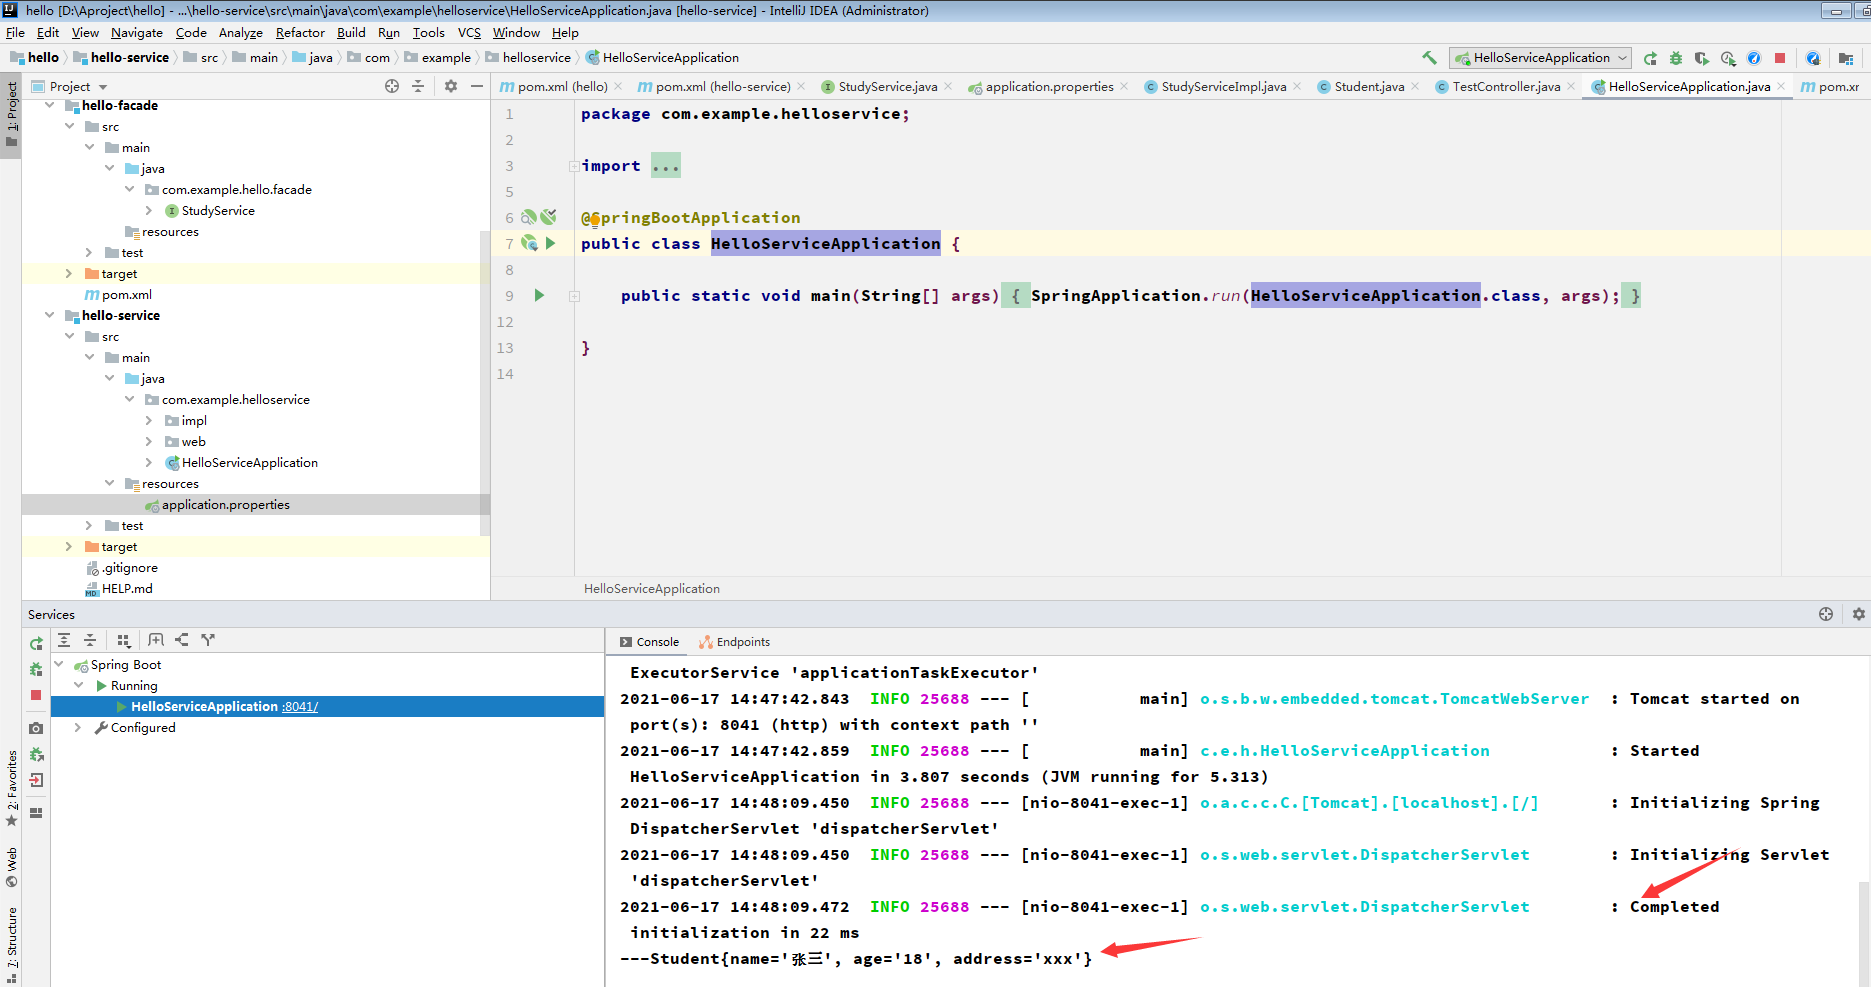The width and height of the screenshot is (1871, 987).
Task: Click the Restore Layout icon in Services sidebar
Action: click(x=36, y=813)
